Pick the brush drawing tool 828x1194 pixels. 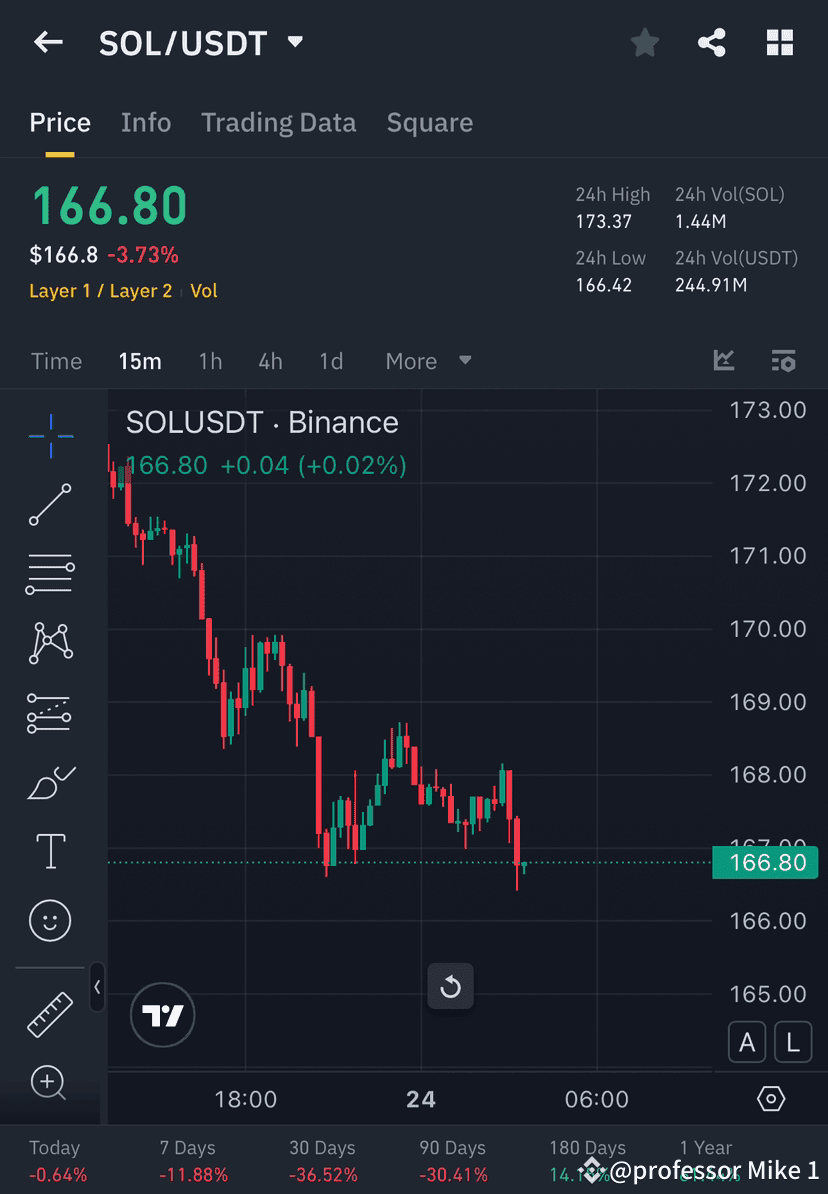point(50,782)
